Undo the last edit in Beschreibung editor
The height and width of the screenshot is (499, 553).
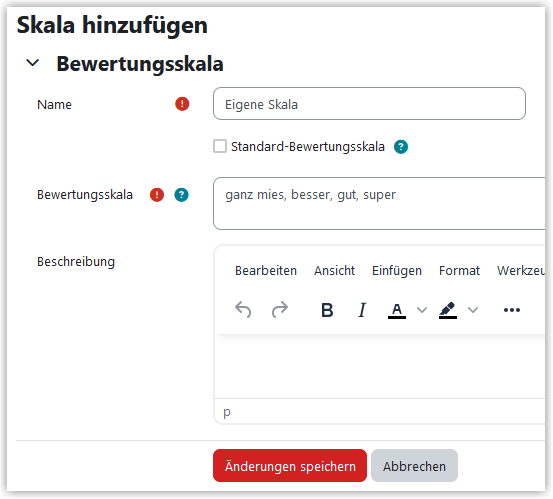coord(243,310)
